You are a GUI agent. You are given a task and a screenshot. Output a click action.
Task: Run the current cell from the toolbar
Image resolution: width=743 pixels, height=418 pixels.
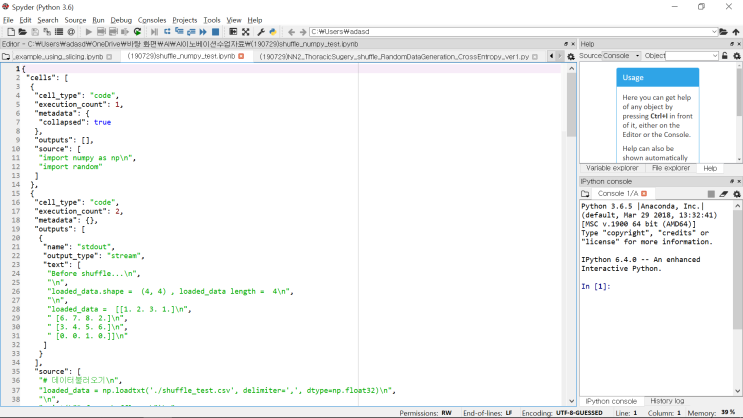click(x=101, y=32)
